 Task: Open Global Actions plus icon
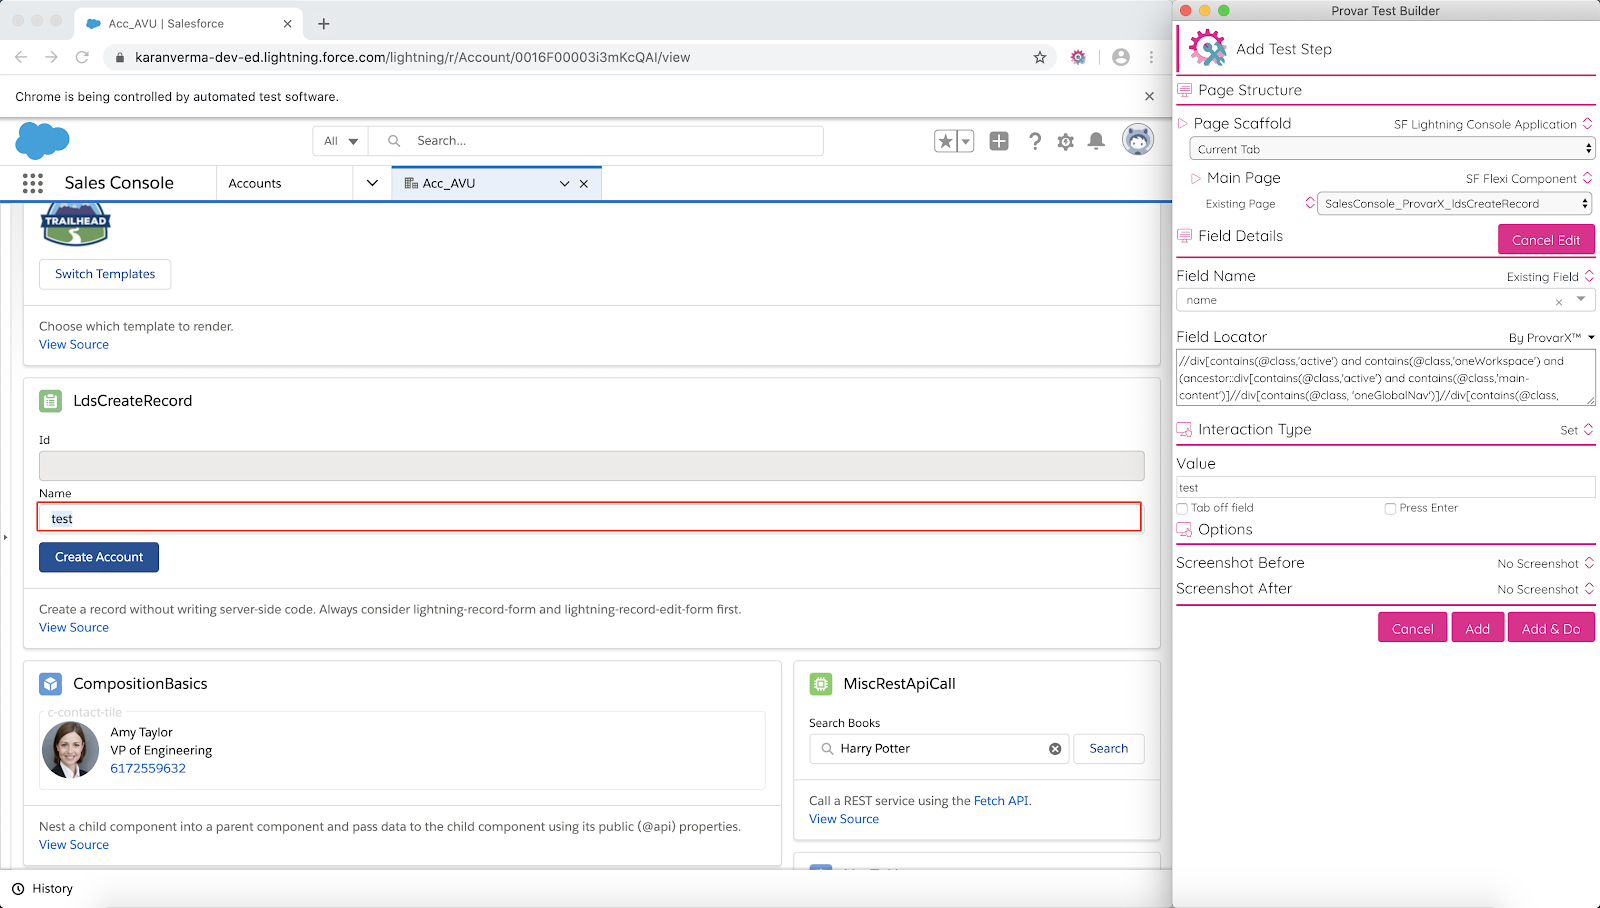click(x=999, y=141)
